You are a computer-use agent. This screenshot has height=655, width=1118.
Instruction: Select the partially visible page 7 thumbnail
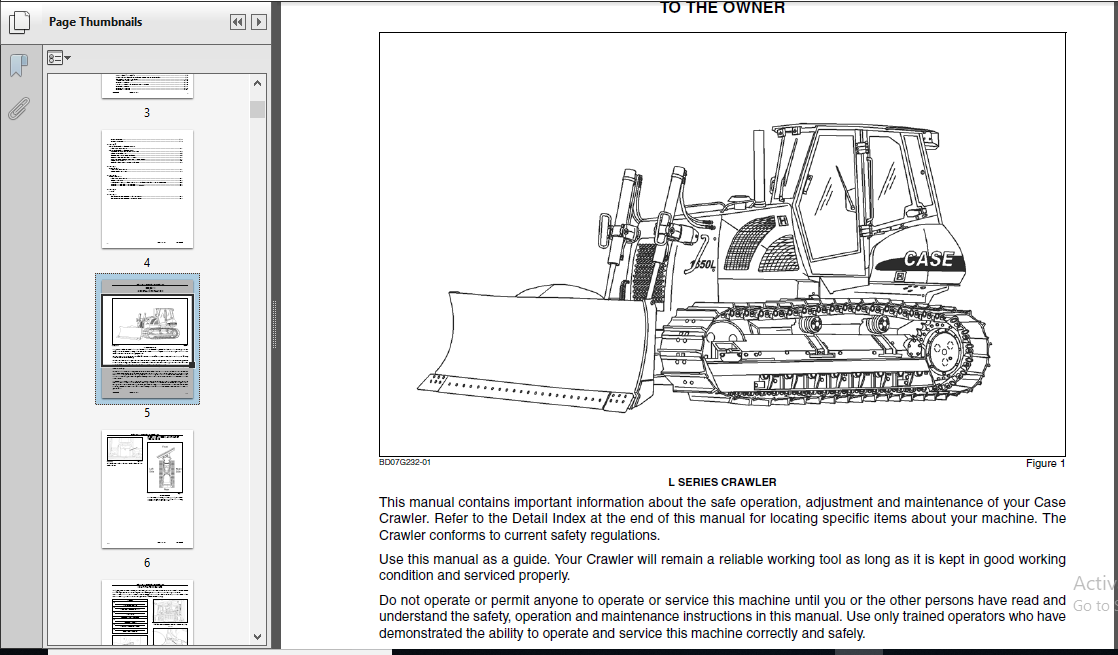tap(148, 613)
